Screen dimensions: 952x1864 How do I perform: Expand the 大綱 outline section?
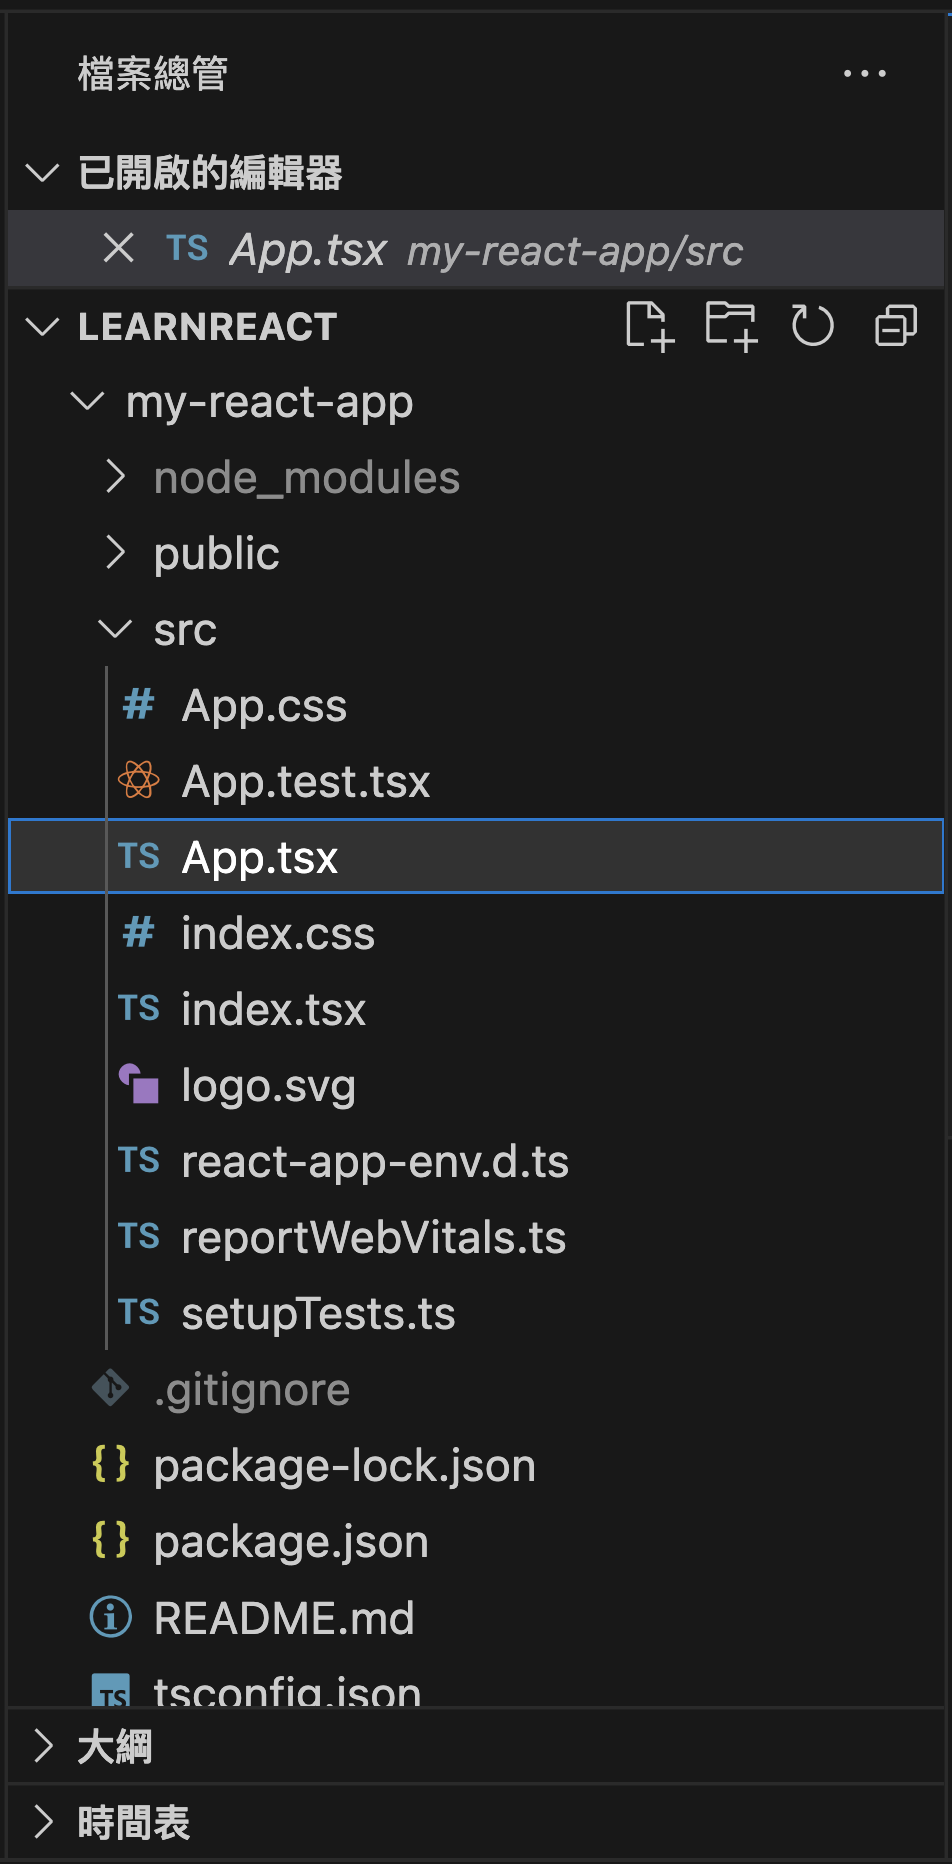click(x=43, y=1746)
